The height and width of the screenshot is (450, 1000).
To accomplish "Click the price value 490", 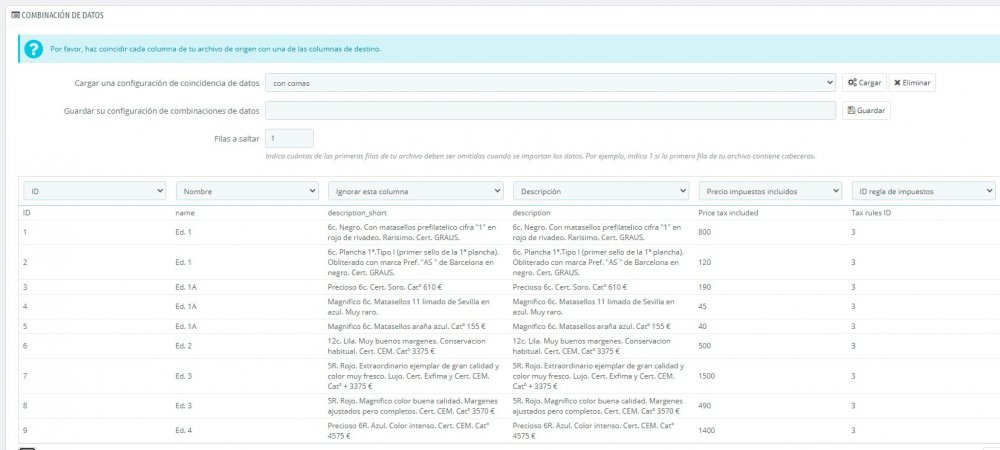I will [x=705, y=405].
